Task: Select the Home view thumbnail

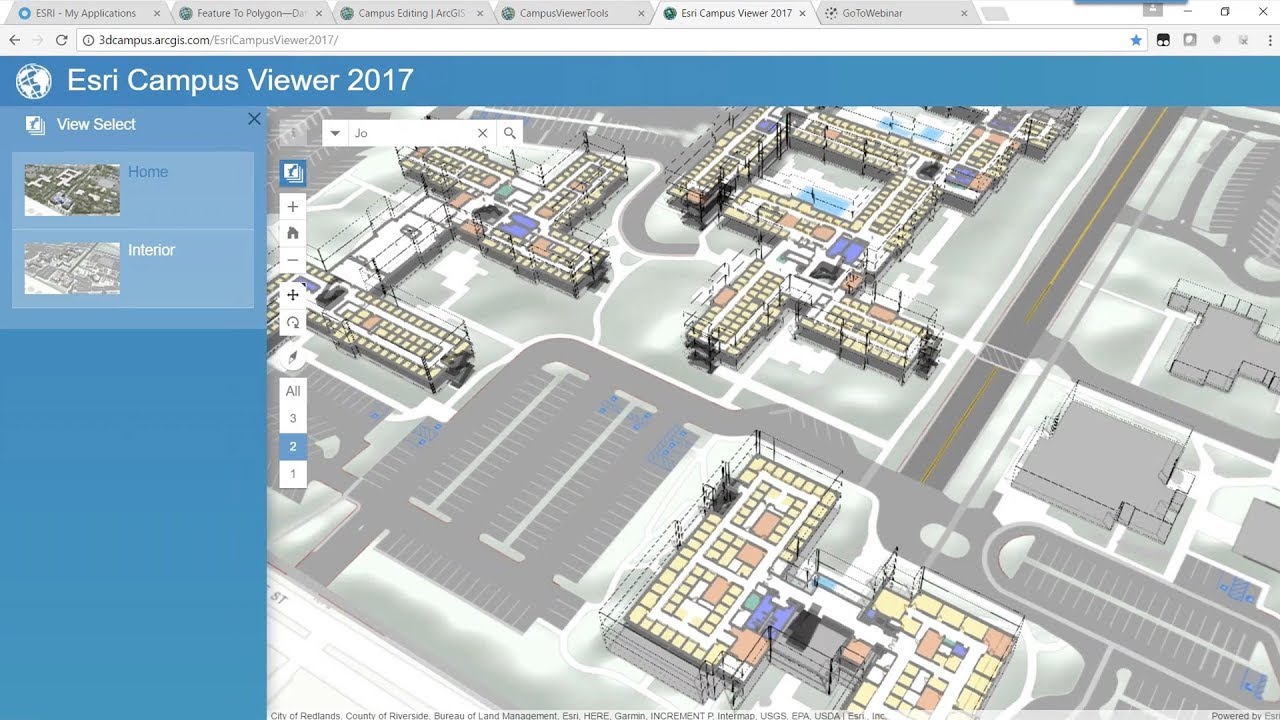Action: 72,190
